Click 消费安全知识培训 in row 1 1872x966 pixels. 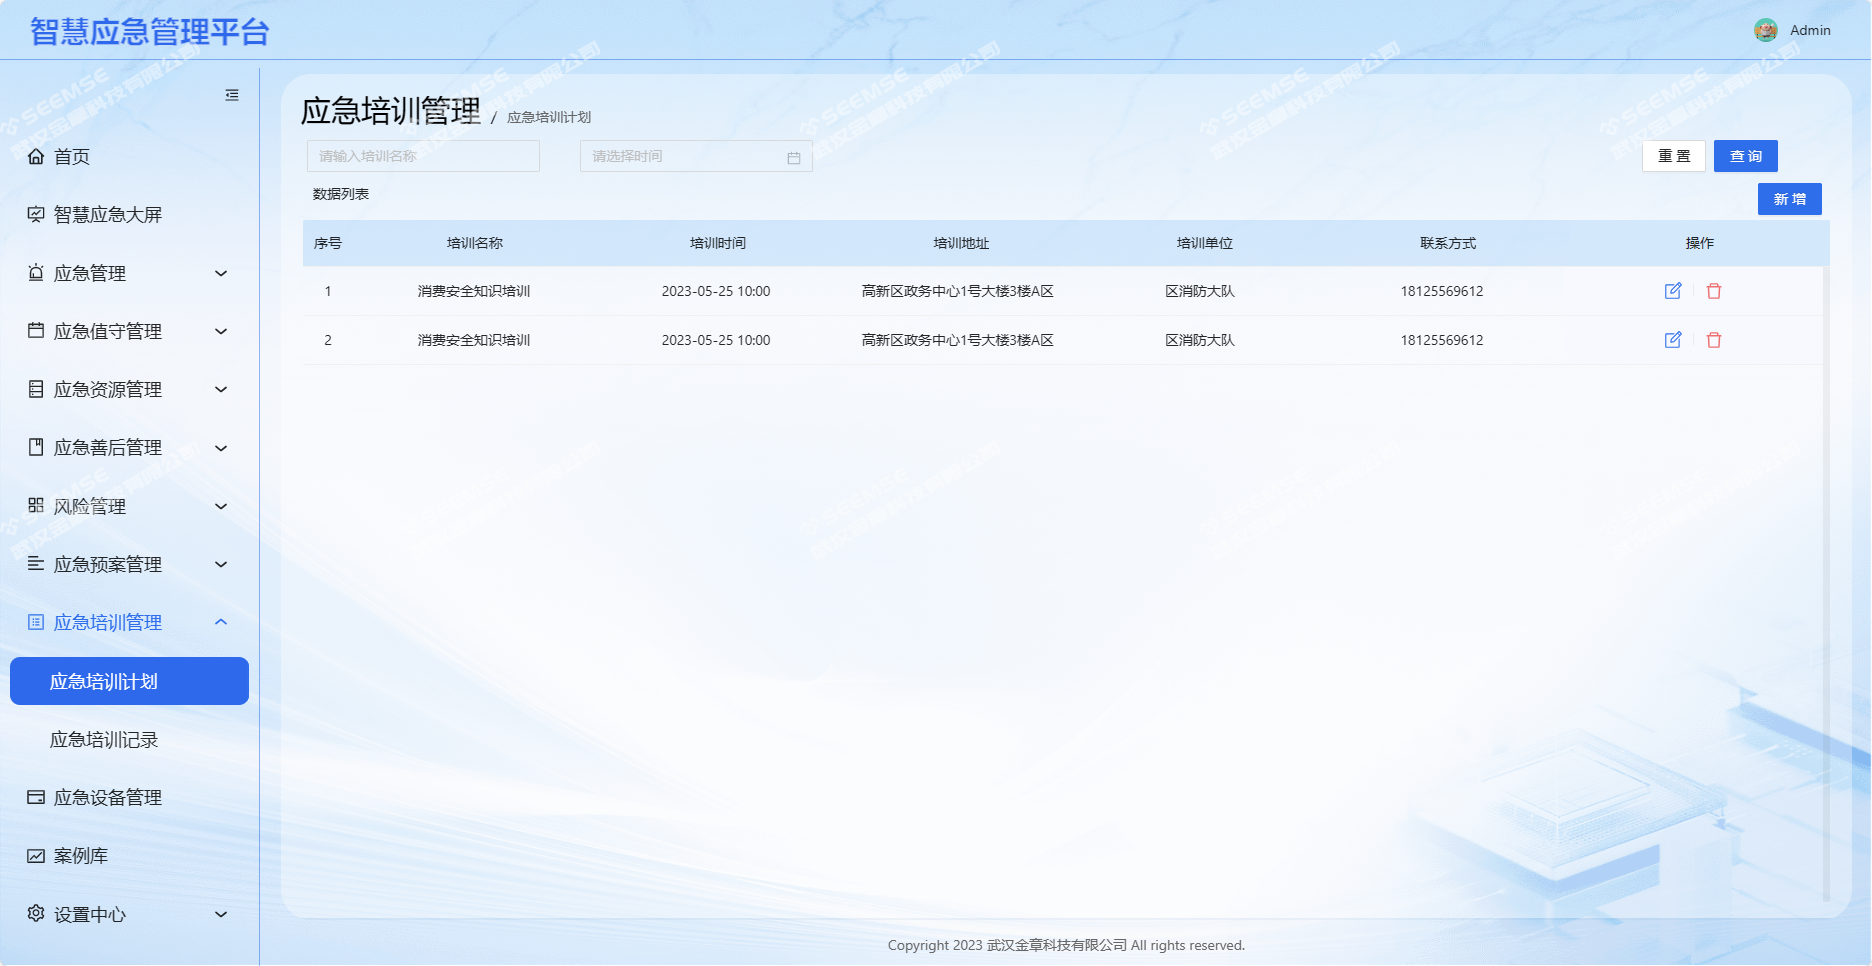[x=474, y=291]
